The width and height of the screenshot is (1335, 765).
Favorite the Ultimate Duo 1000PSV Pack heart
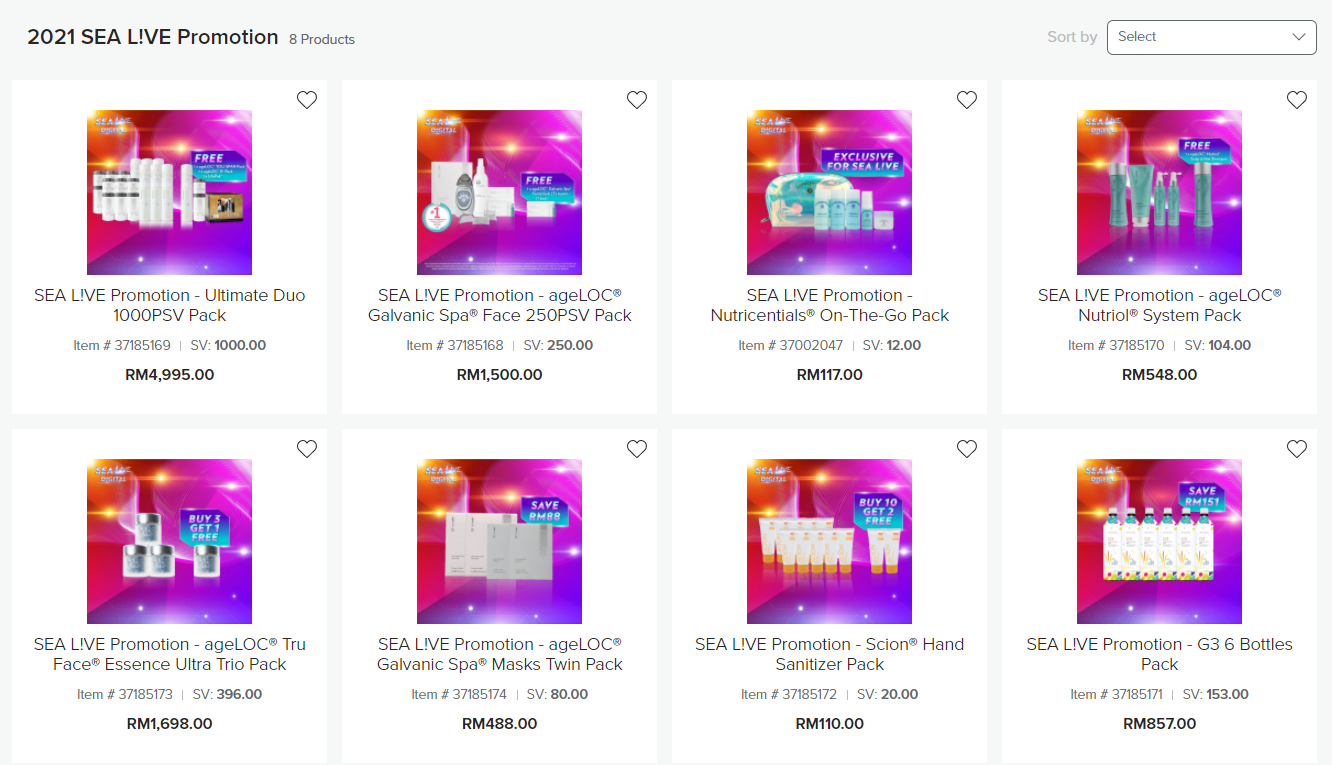click(x=307, y=100)
